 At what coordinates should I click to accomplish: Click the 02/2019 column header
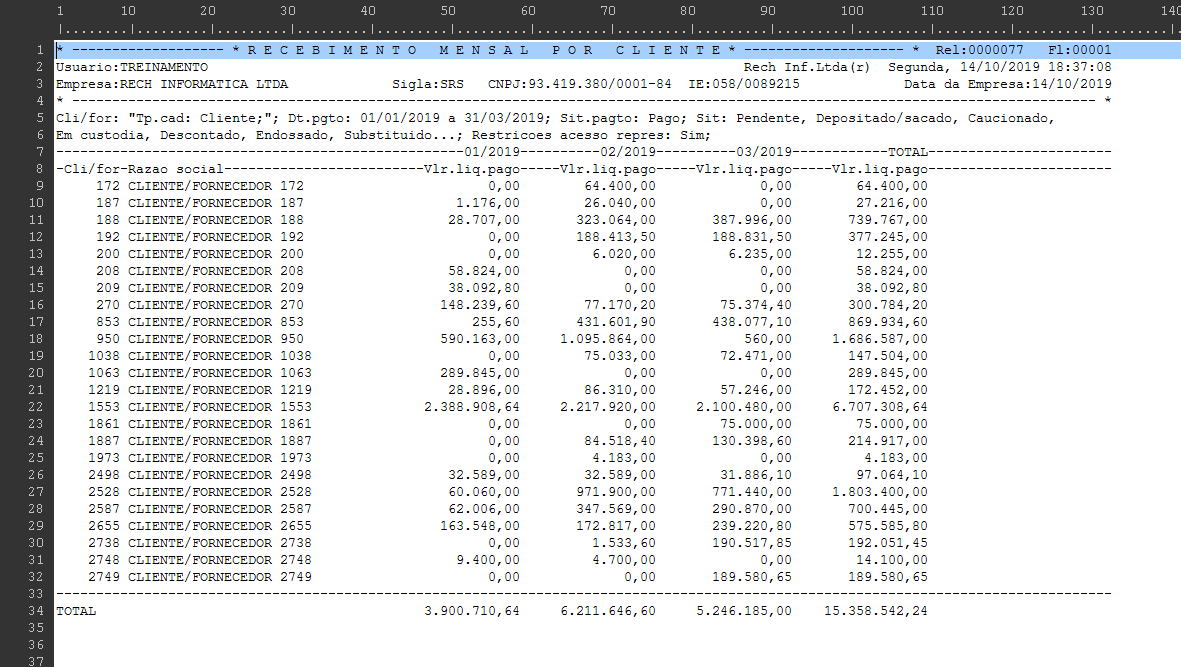(628, 152)
